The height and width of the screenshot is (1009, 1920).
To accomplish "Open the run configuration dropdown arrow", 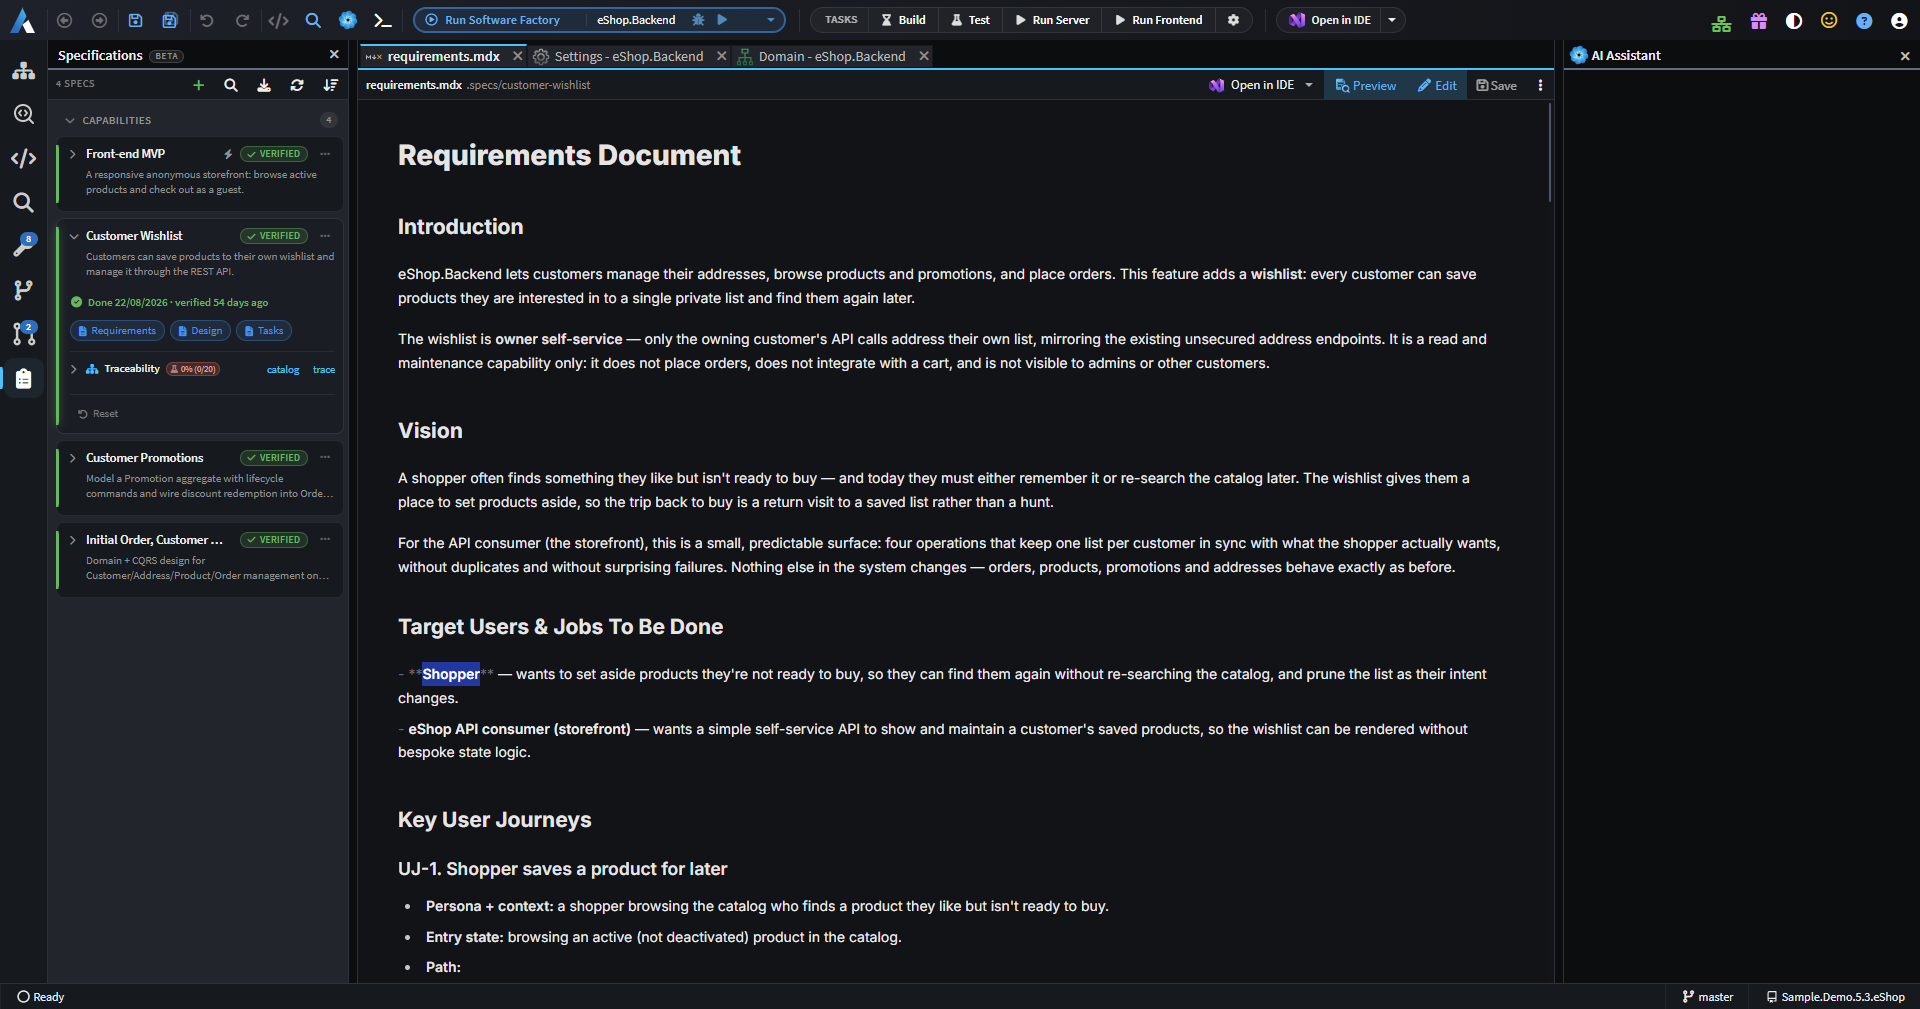I will 770,20.
